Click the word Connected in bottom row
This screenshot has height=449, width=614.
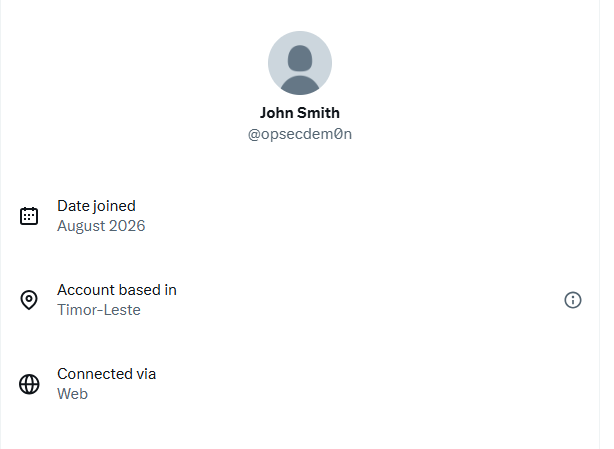[x=95, y=374]
